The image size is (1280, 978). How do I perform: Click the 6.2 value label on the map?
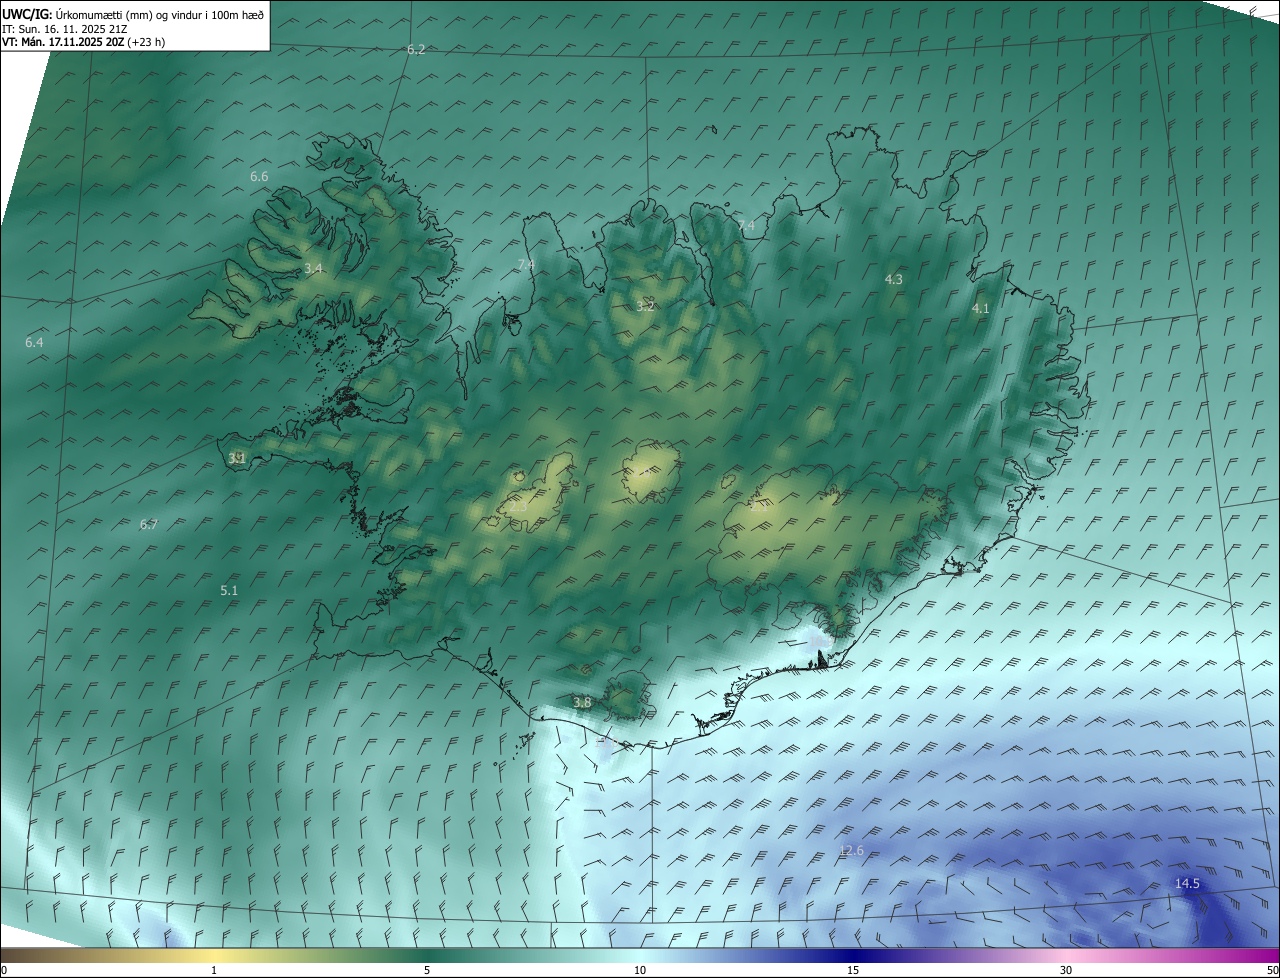tap(416, 49)
